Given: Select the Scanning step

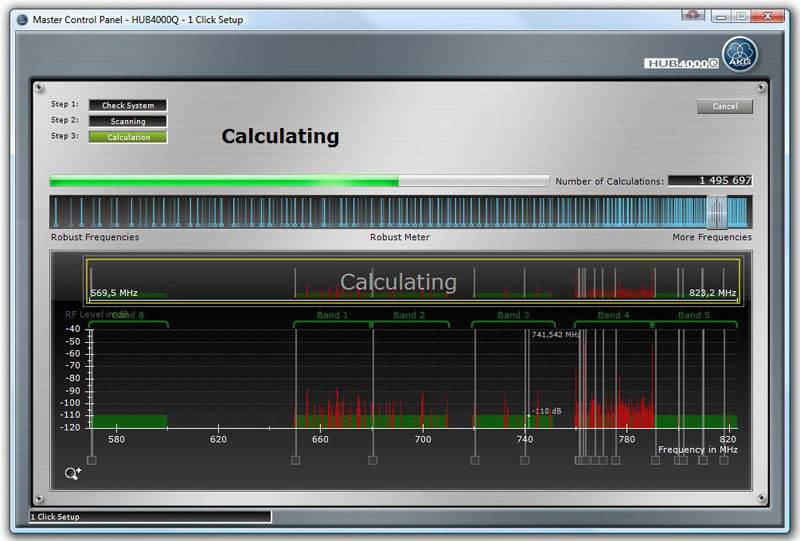Looking at the screenshot, I should coord(127,121).
